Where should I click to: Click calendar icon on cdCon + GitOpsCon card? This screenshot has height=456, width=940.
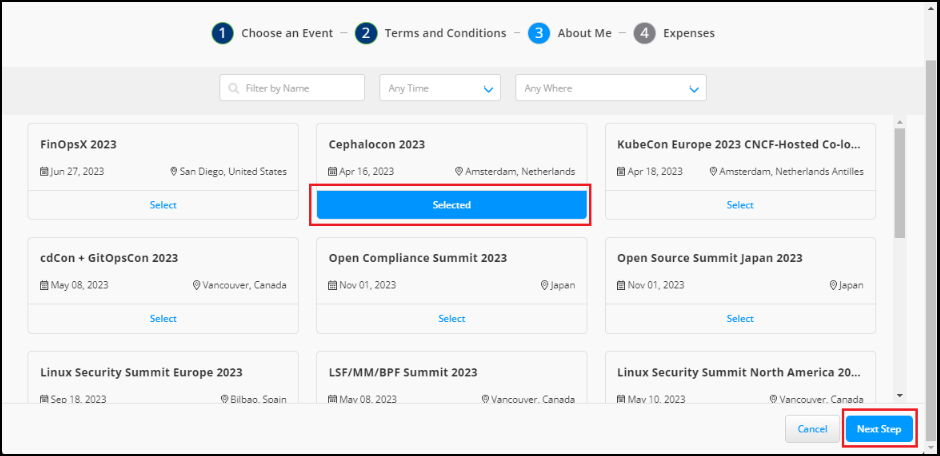tap(44, 285)
